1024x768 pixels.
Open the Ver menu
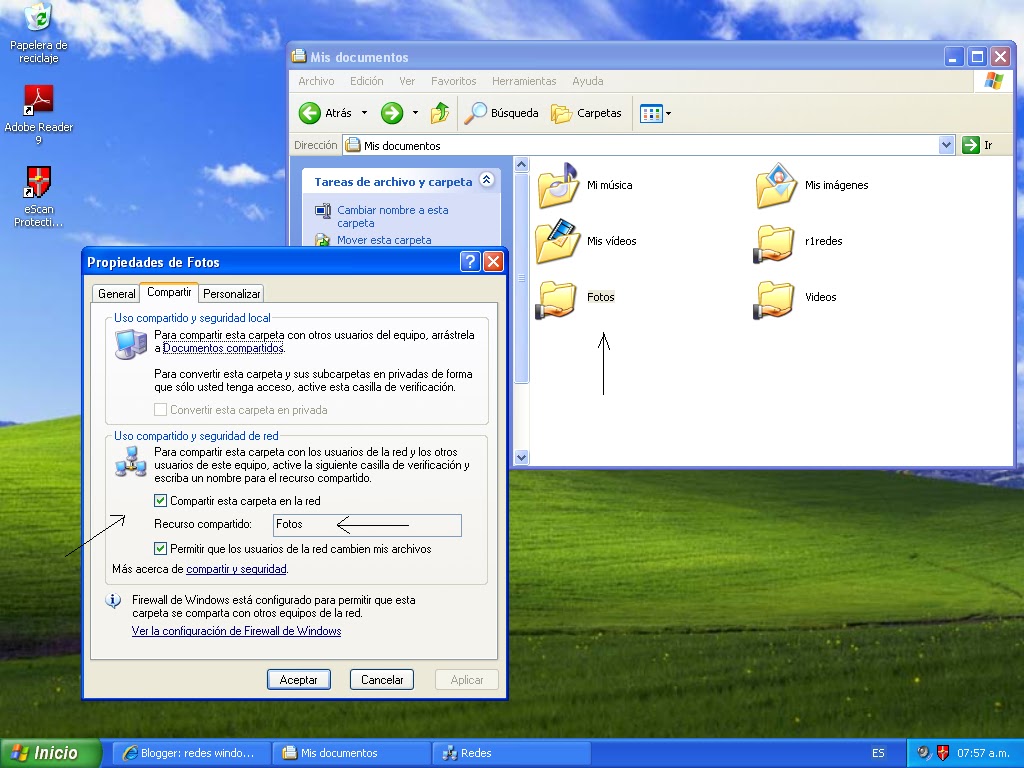coord(407,81)
